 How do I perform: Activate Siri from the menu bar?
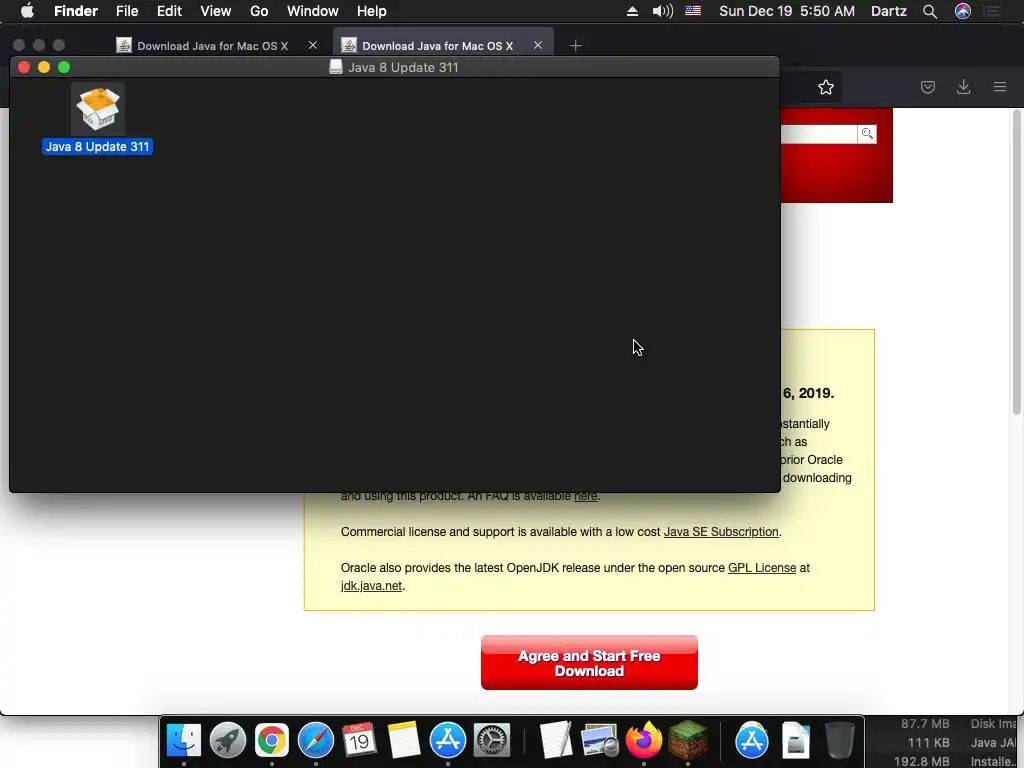[963, 11]
